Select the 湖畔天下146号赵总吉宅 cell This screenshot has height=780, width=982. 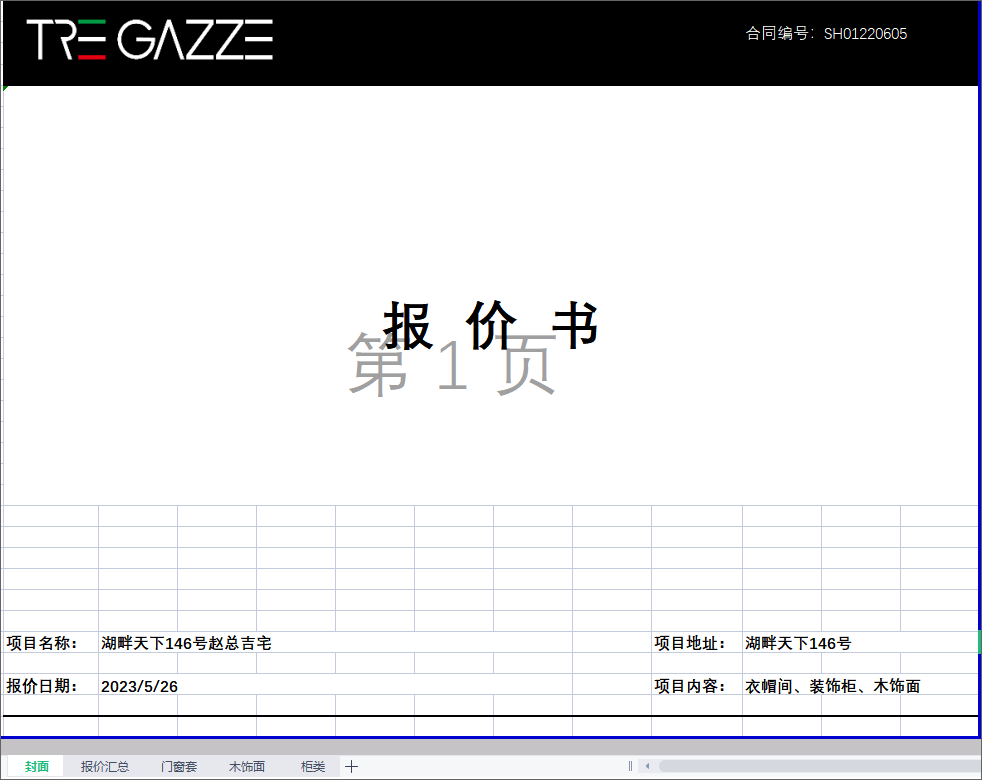pyautogui.click(x=335, y=642)
